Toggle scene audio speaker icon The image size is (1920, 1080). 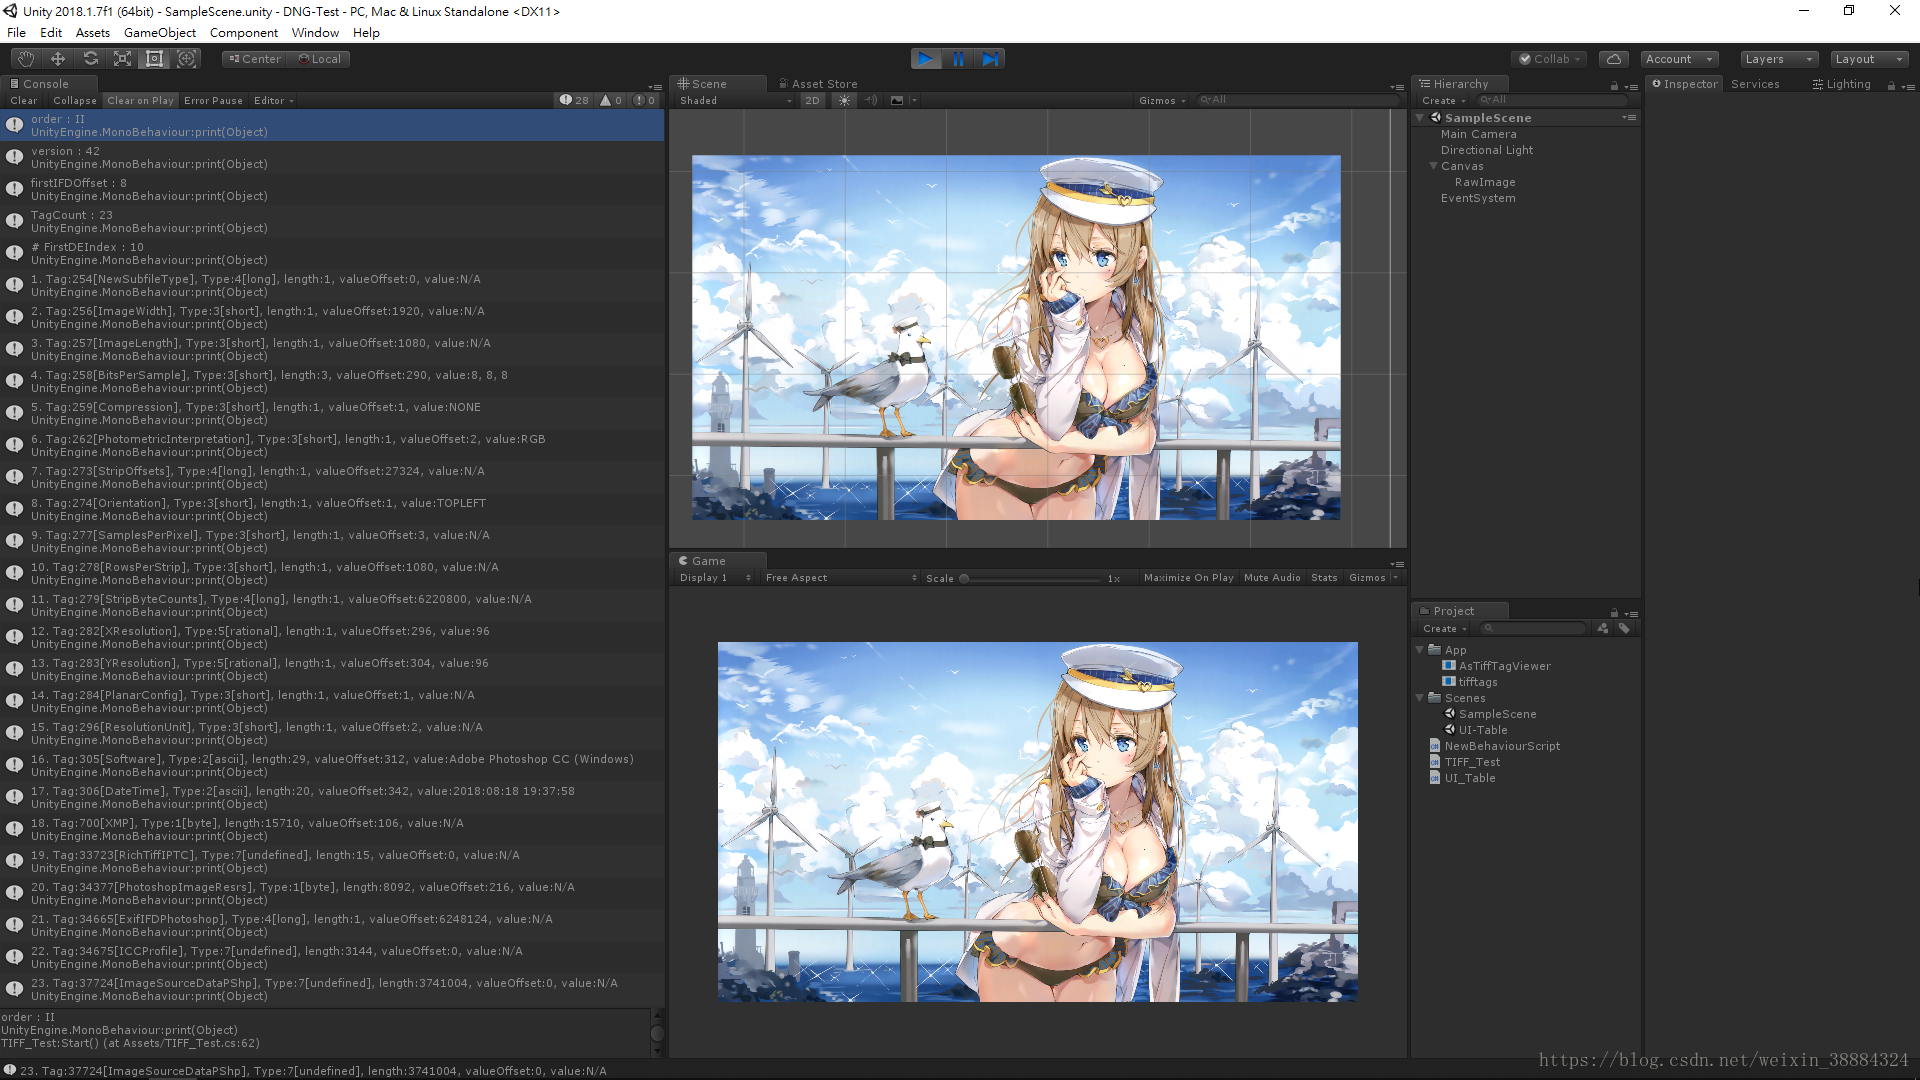coord(870,101)
